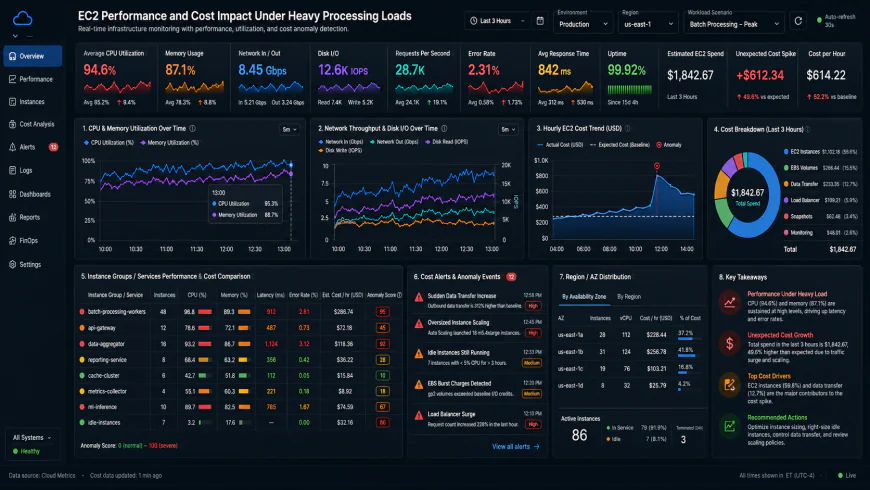Click info icon beside Network Throughput chart title
The width and height of the screenshot is (870, 490).
pos(444,128)
